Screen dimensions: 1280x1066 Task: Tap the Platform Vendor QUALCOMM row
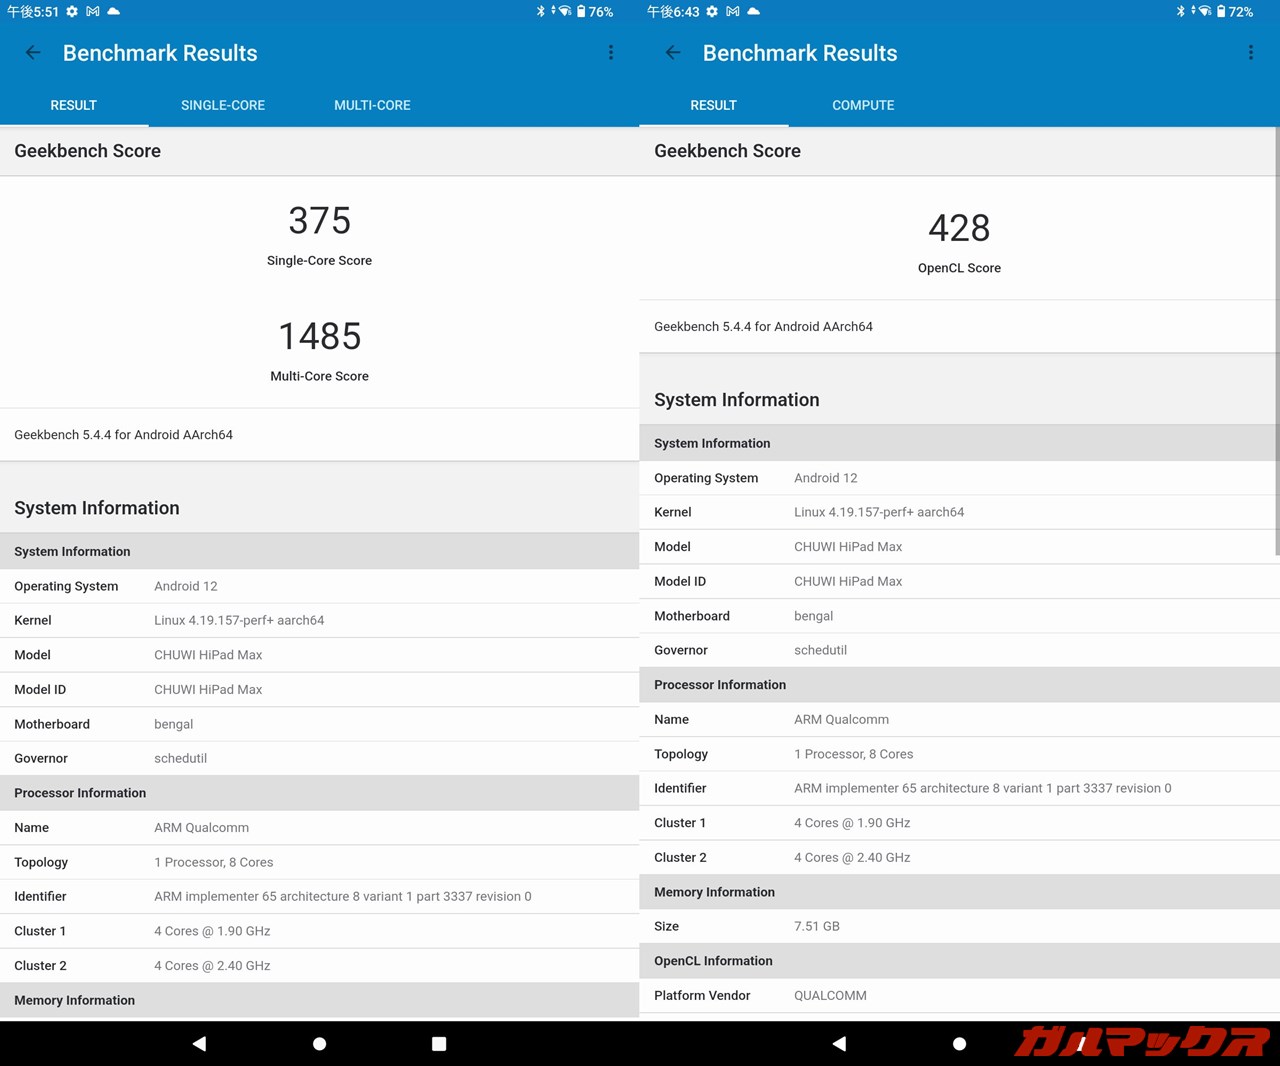958,995
